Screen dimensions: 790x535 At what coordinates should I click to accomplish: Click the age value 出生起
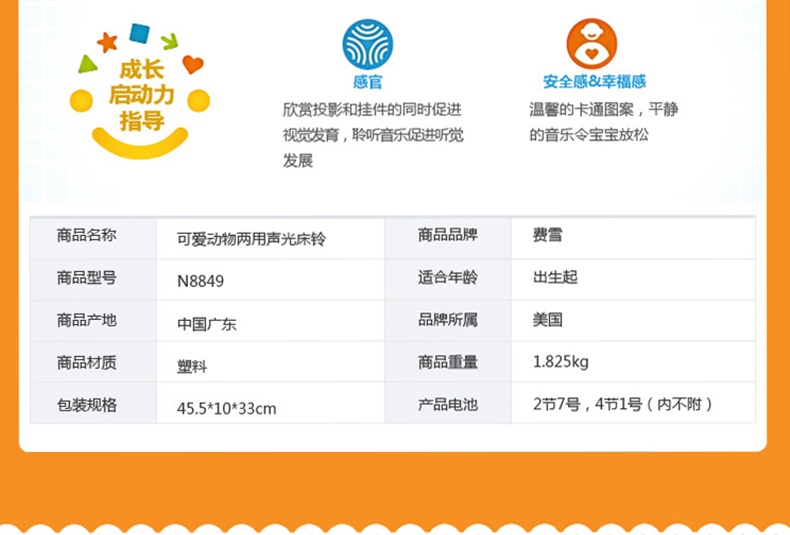point(555,277)
